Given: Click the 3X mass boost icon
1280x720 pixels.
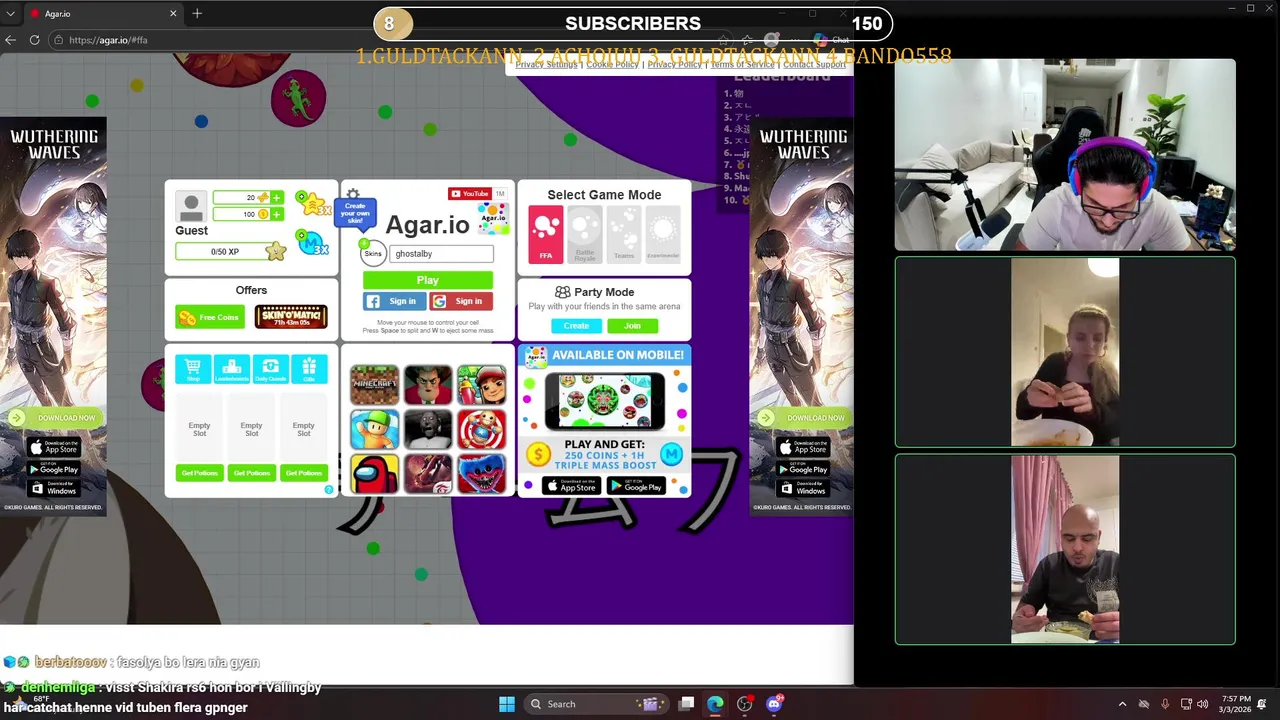Looking at the screenshot, I should (312, 242).
